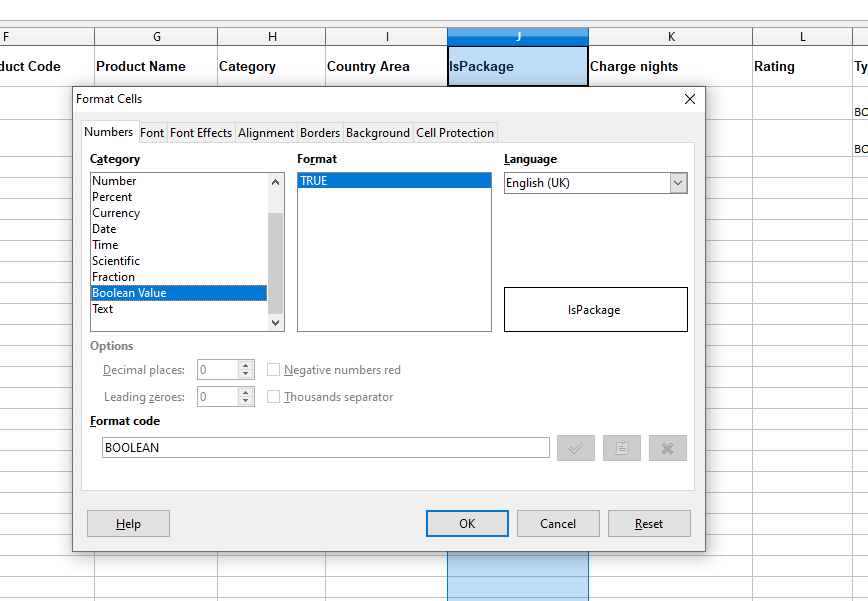Toggle Thousands separator checkbox

pos(273,397)
